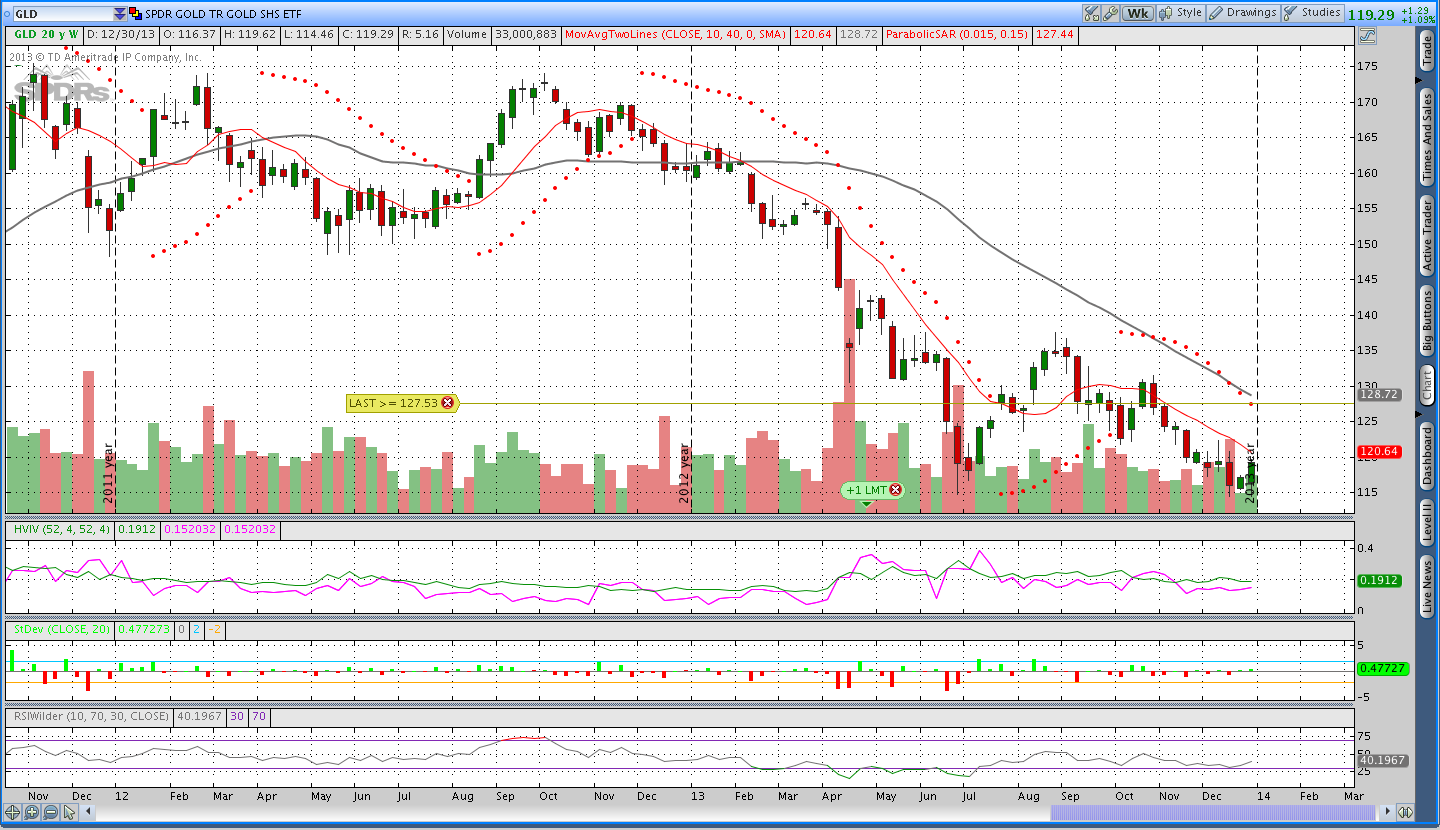The image size is (1440, 830).
Task: Select the pointer cursor tool icon
Action: pyautogui.click(x=69, y=812)
